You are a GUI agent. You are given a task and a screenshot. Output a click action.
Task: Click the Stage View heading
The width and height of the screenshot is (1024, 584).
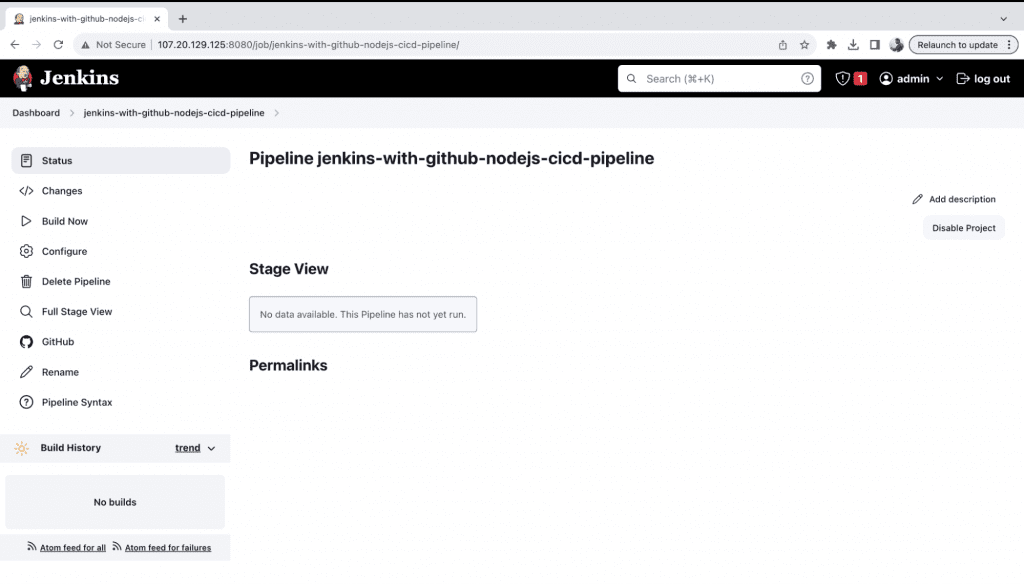pos(289,269)
